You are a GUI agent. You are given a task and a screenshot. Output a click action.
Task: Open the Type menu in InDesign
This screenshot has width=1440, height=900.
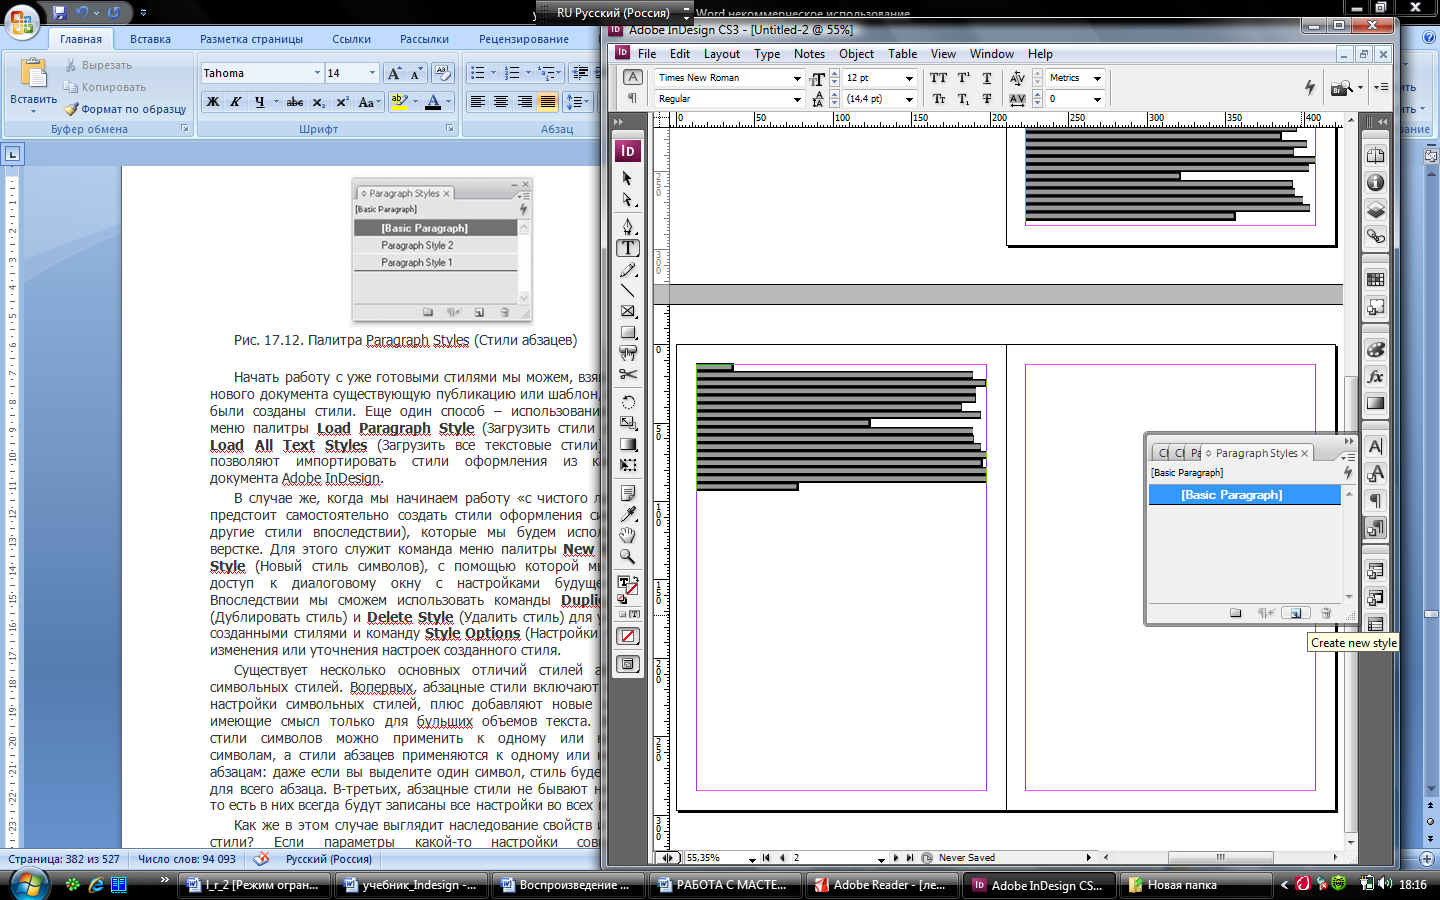[x=767, y=54]
